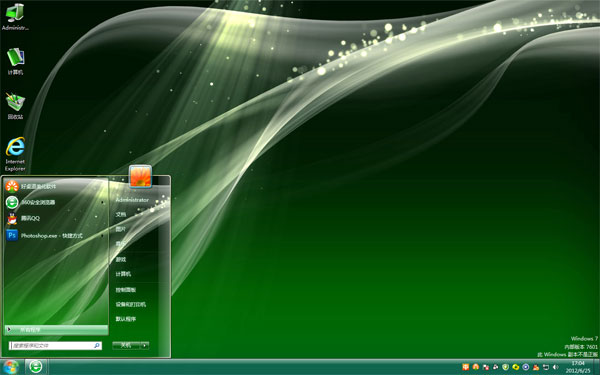Launch Internet Explorer from the desktop
Viewport: 600px width, 375px height.
[x=15, y=154]
